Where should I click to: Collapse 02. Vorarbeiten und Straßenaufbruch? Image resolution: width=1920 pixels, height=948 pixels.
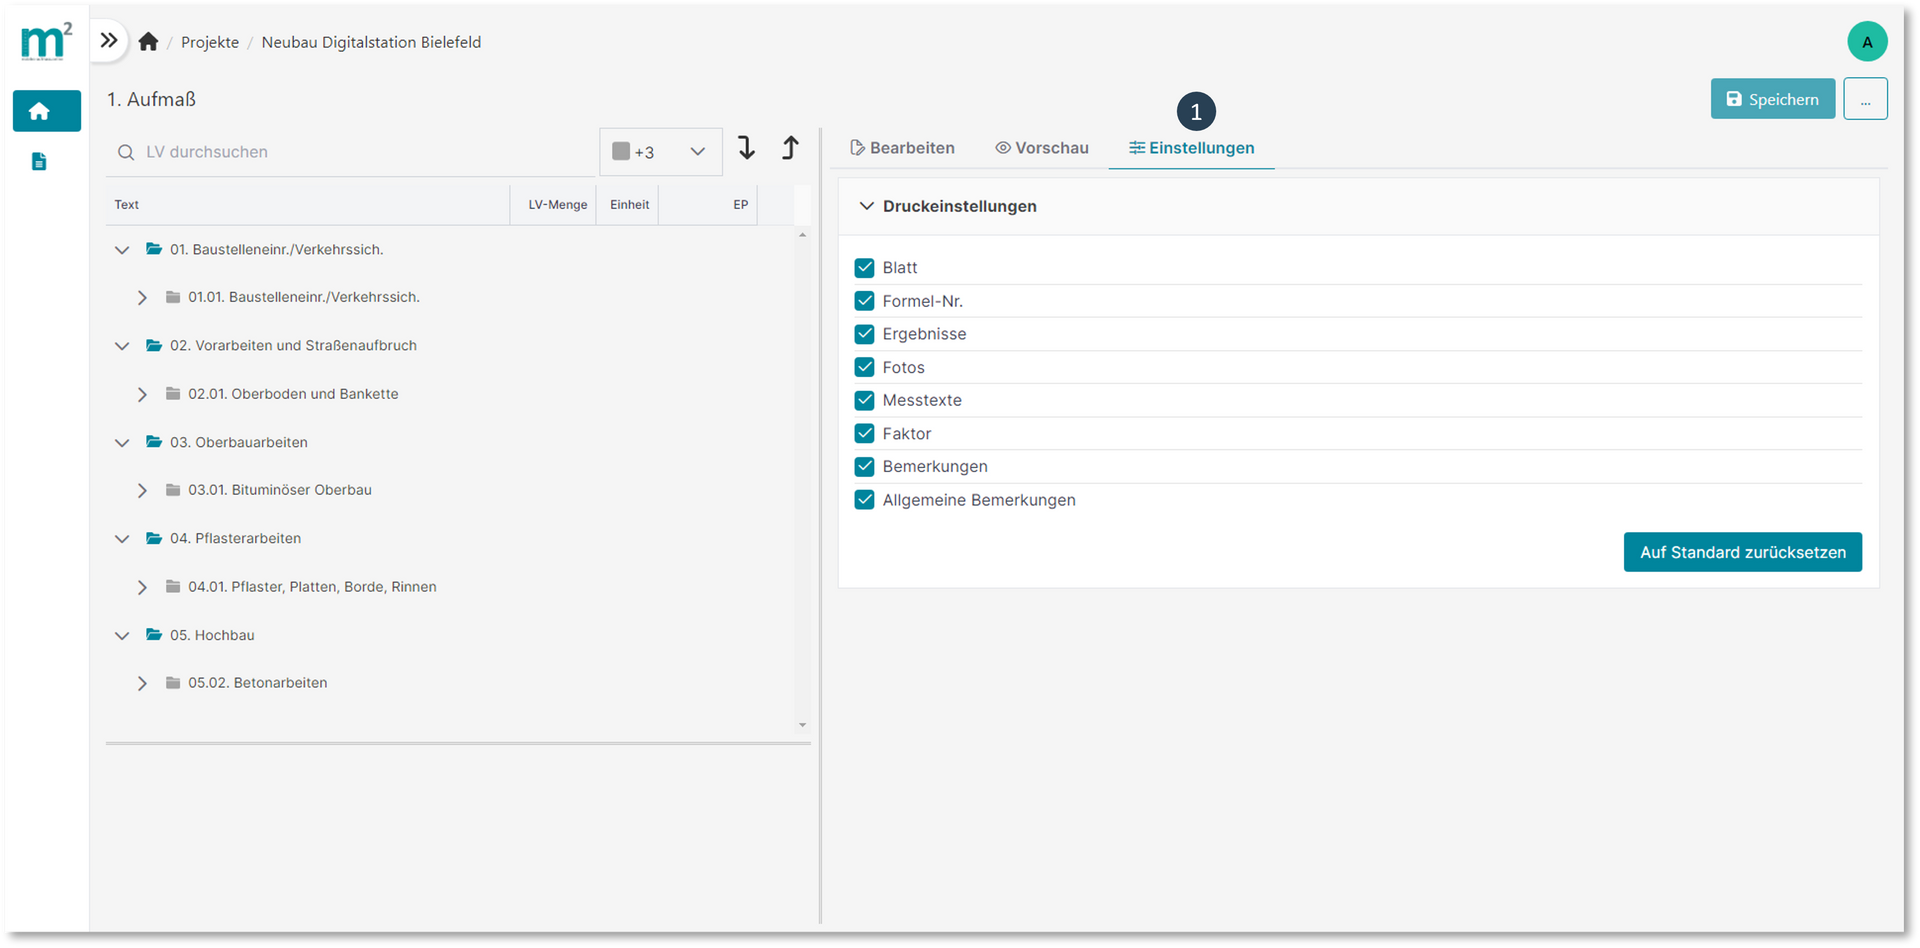(x=122, y=346)
